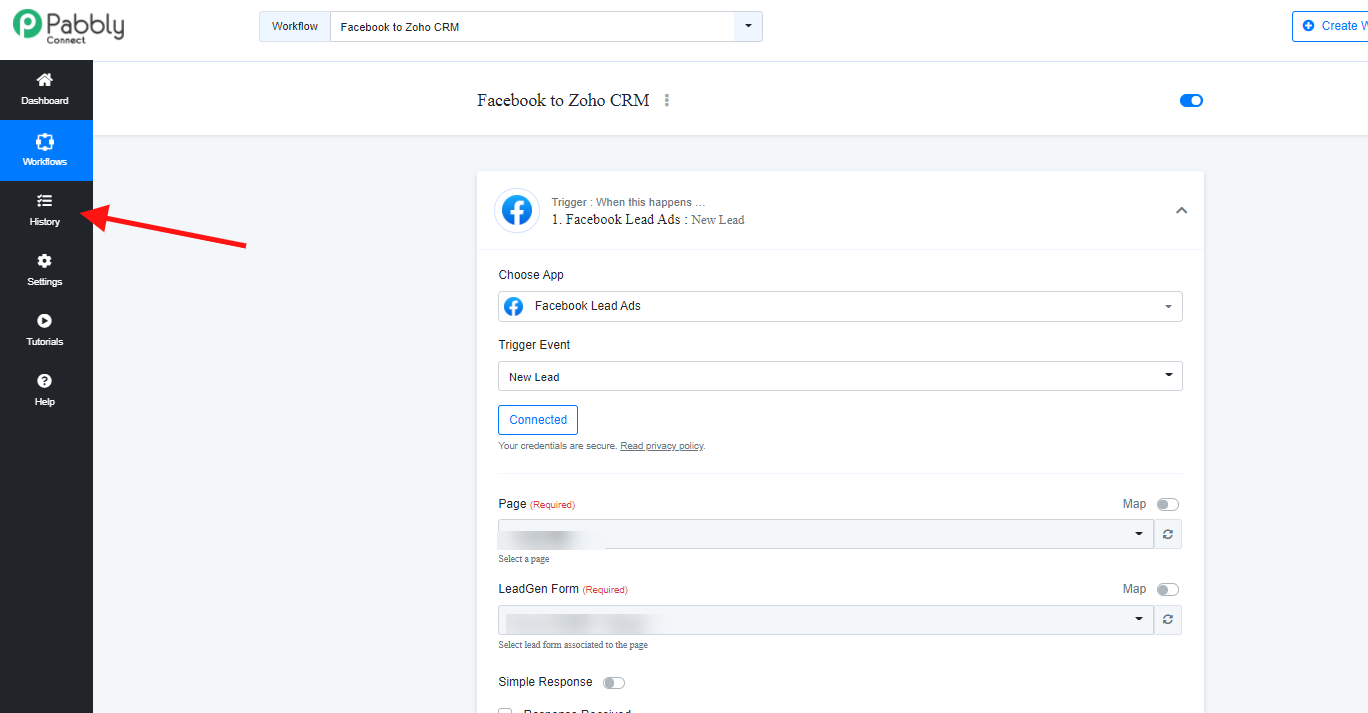Collapse the trigger step chevron
This screenshot has width=1368, height=713.
(1181, 211)
